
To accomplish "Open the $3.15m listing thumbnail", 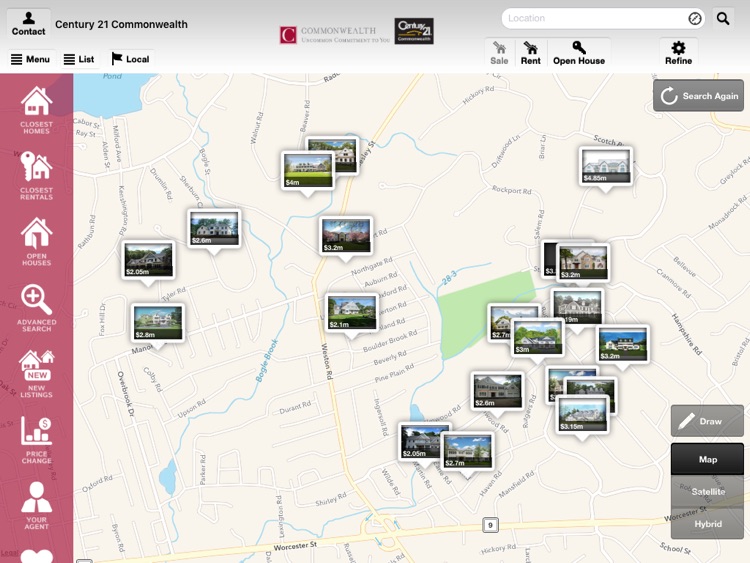I will coord(583,415).
